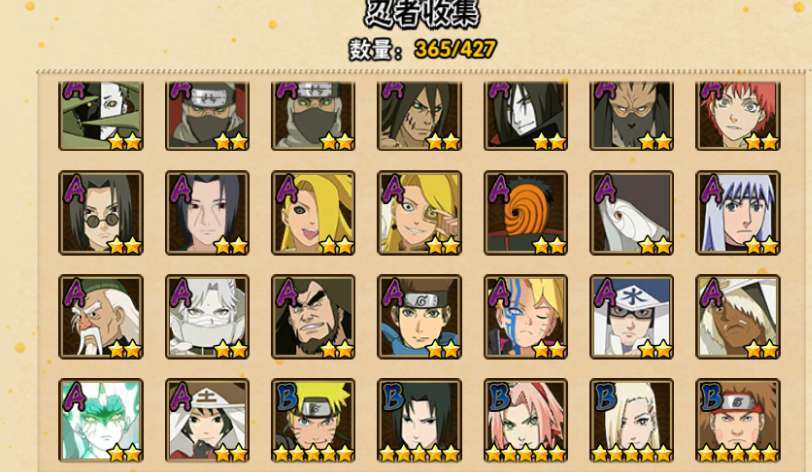Select the blond ninja with hair over eye

[x=313, y=213]
